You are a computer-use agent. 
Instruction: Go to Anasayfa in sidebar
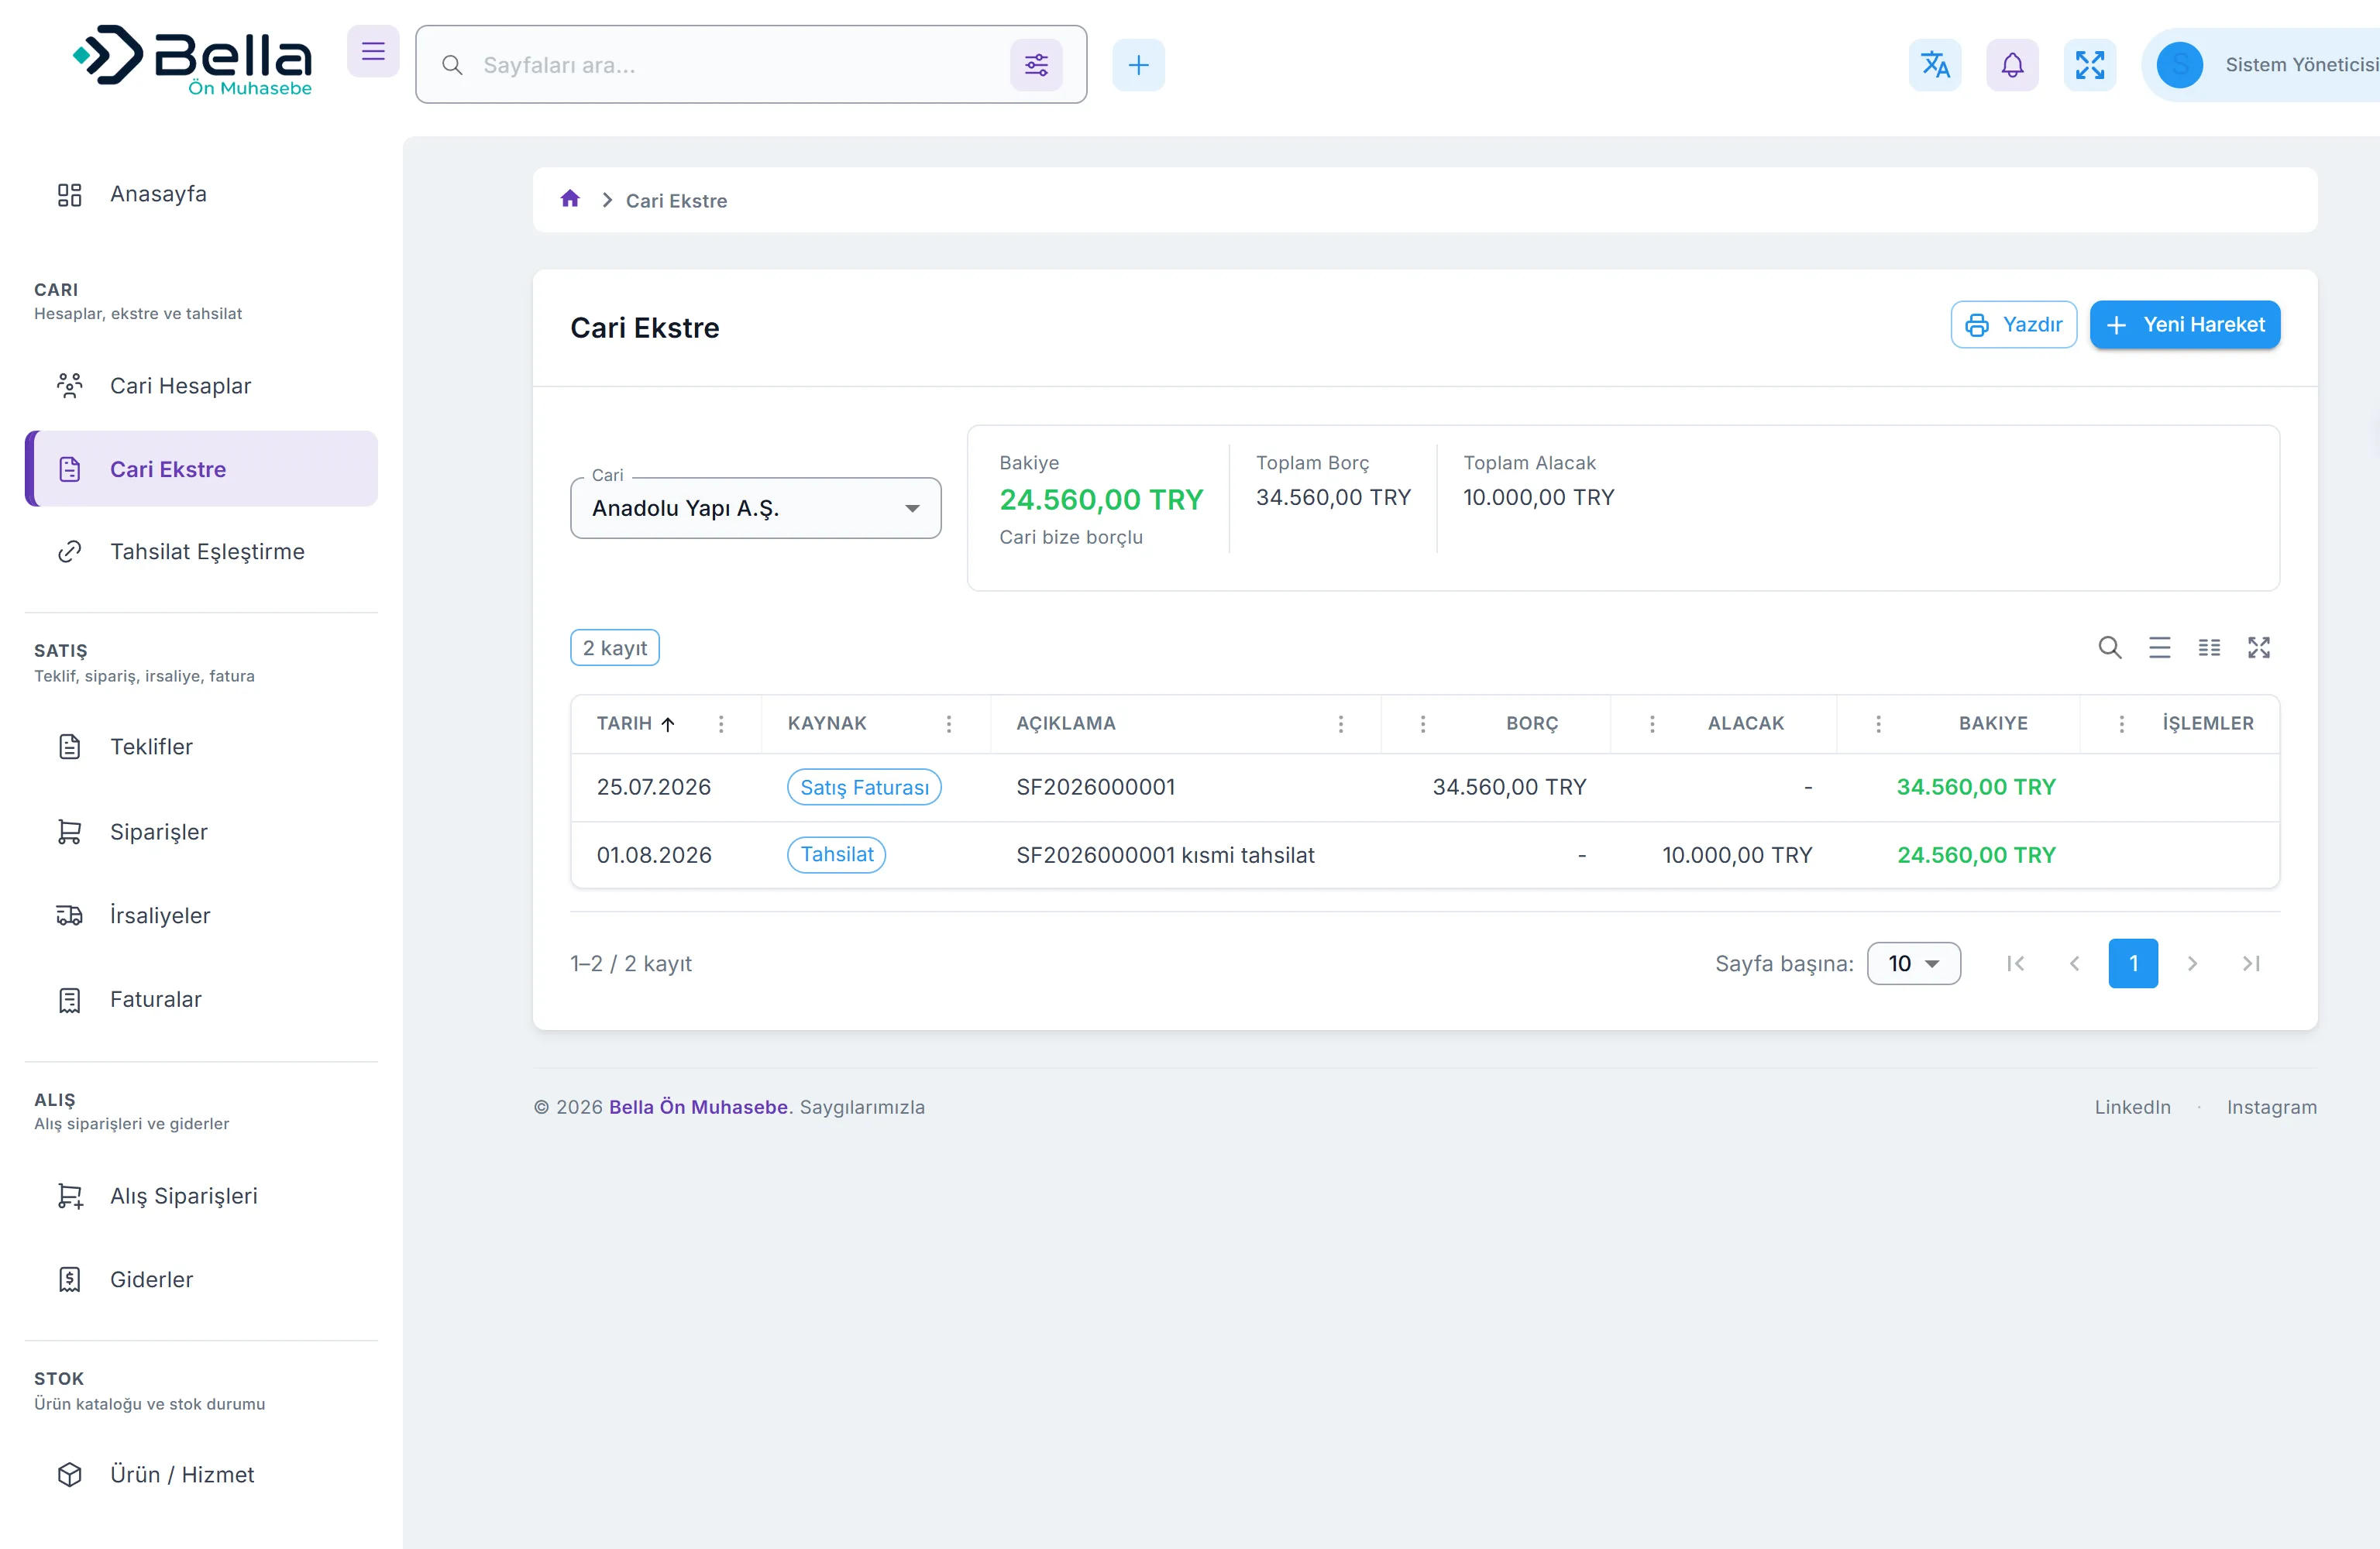click(x=201, y=194)
